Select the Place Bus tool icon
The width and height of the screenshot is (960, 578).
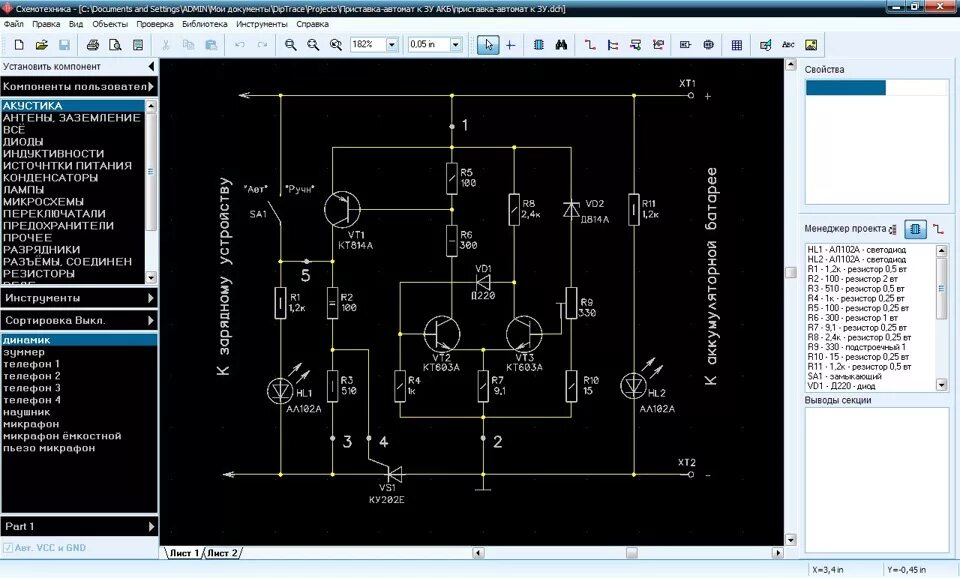click(612, 45)
